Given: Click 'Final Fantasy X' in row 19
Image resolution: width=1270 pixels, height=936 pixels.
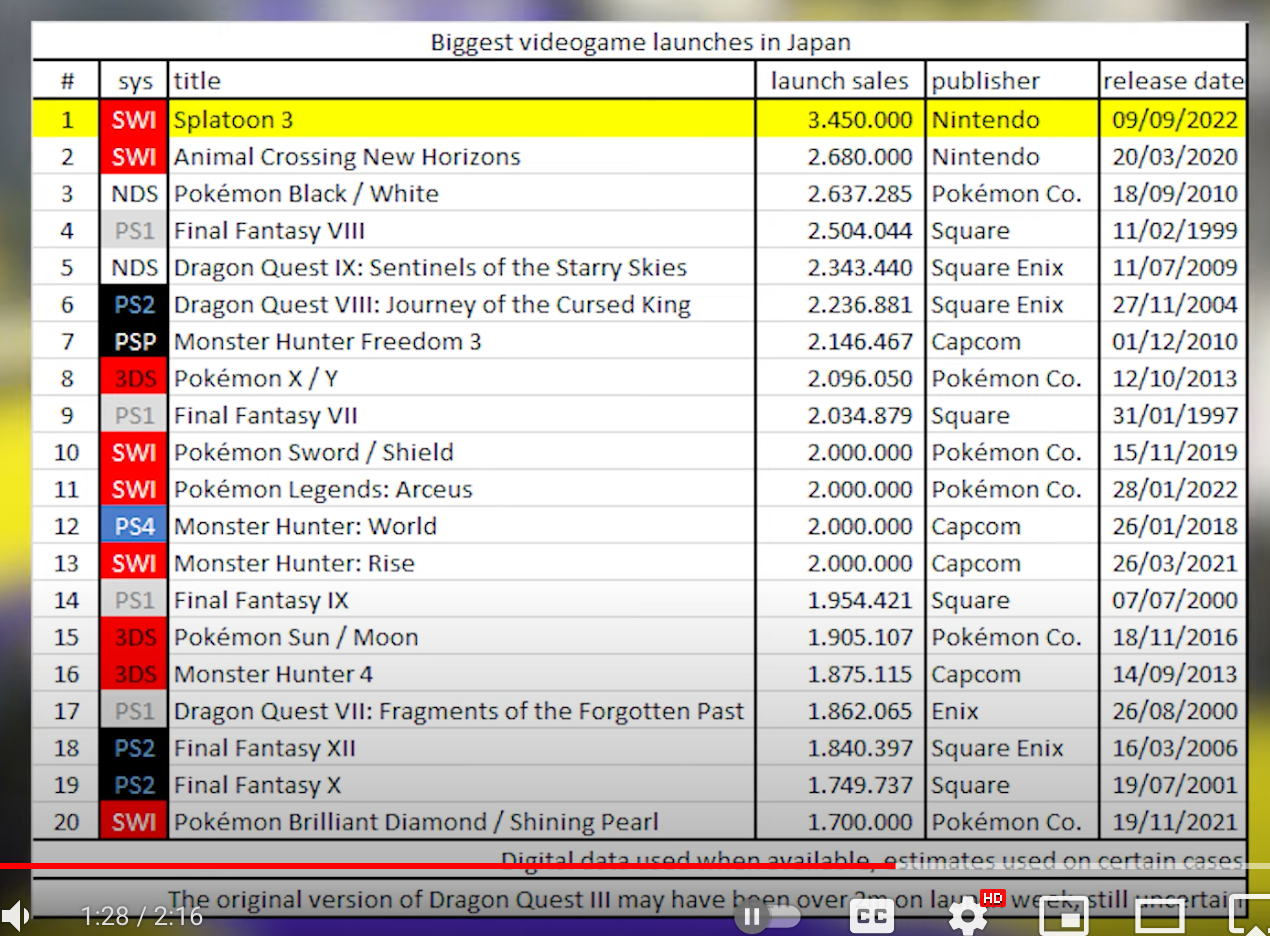Looking at the screenshot, I should tap(257, 786).
